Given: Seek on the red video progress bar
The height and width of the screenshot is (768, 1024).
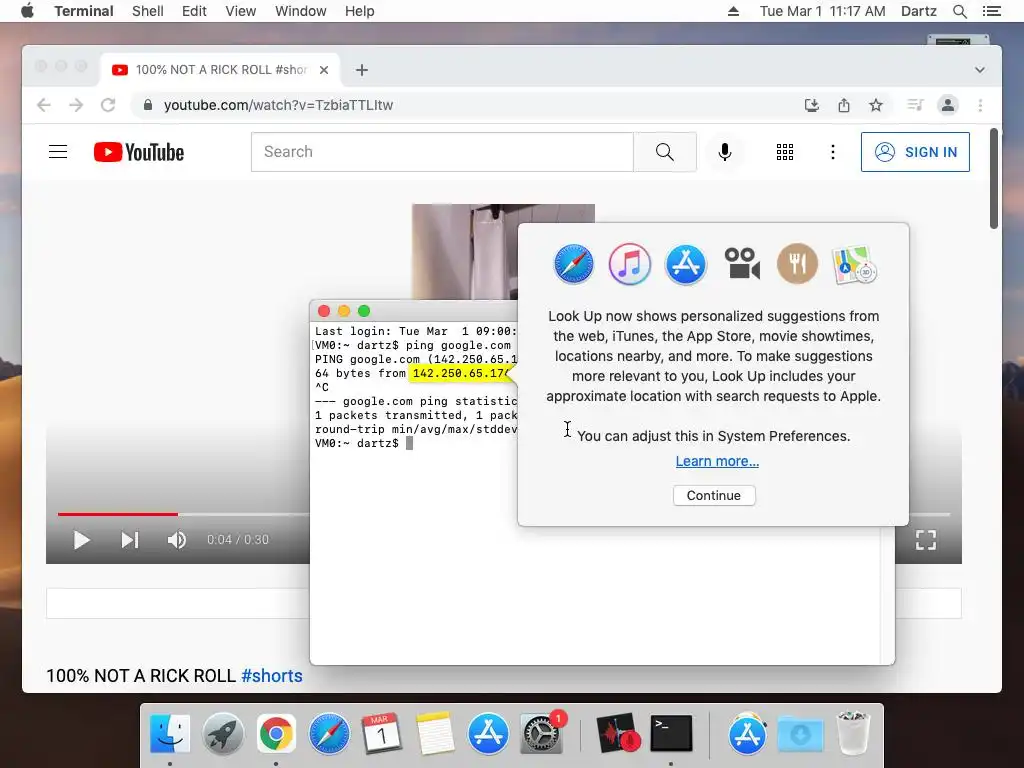Looking at the screenshot, I should 118,515.
